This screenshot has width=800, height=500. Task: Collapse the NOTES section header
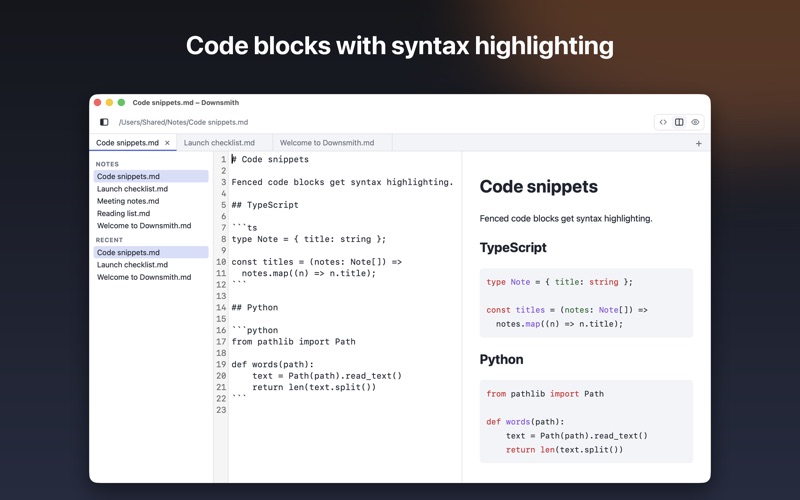[107, 164]
